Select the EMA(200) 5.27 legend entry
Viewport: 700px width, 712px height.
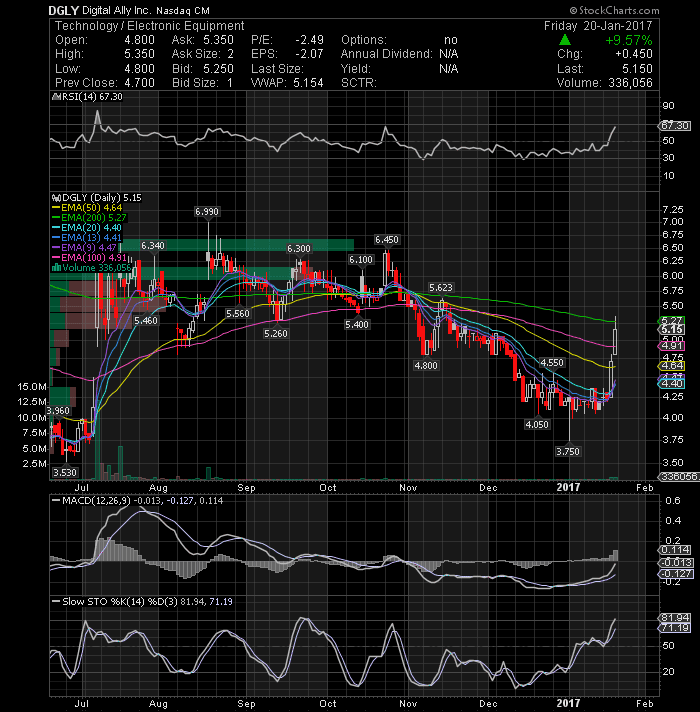coord(89,218)
